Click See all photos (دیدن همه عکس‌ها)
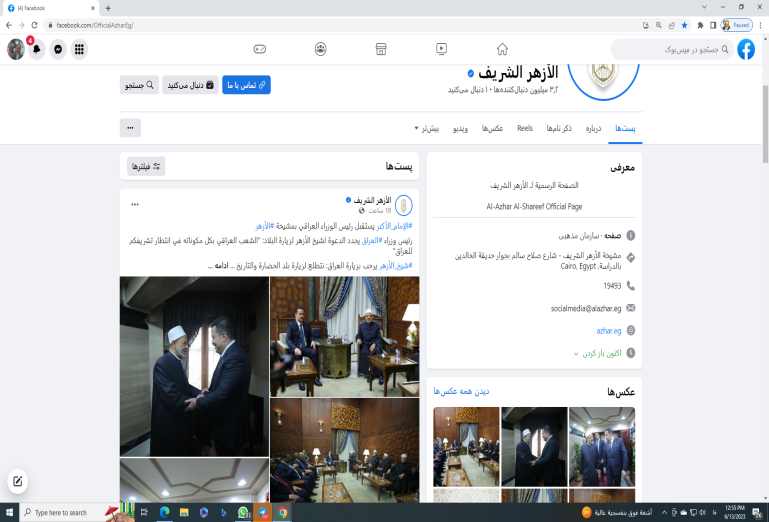This screenshot has width=769, height=522. point(461,391)
